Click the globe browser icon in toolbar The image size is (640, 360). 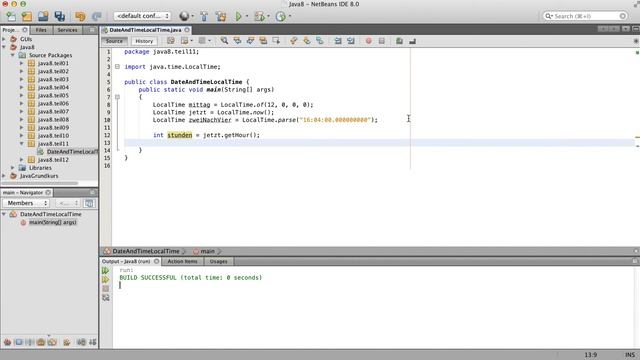[x=184, y=16]
